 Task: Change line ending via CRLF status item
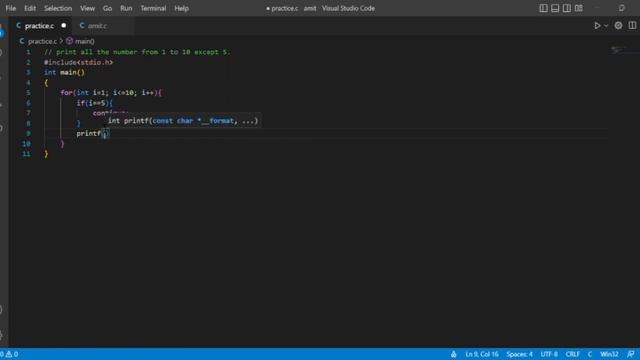point(572,354)
